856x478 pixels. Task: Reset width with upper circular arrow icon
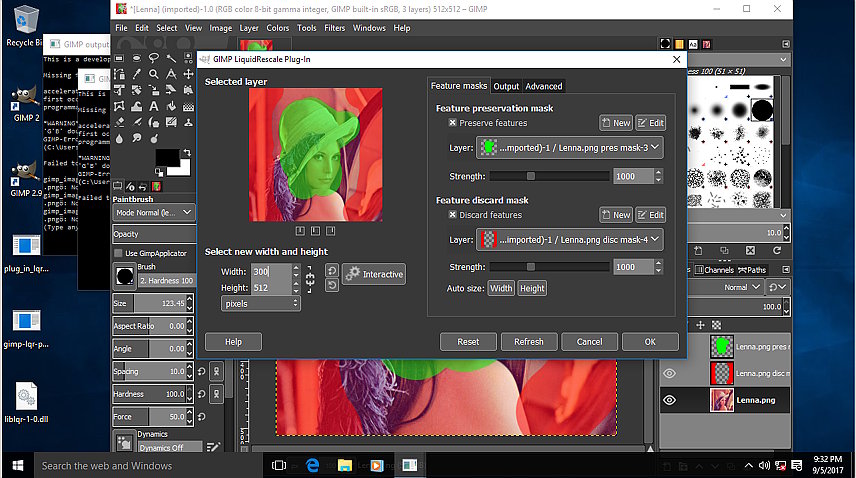[x=331, y=270]
